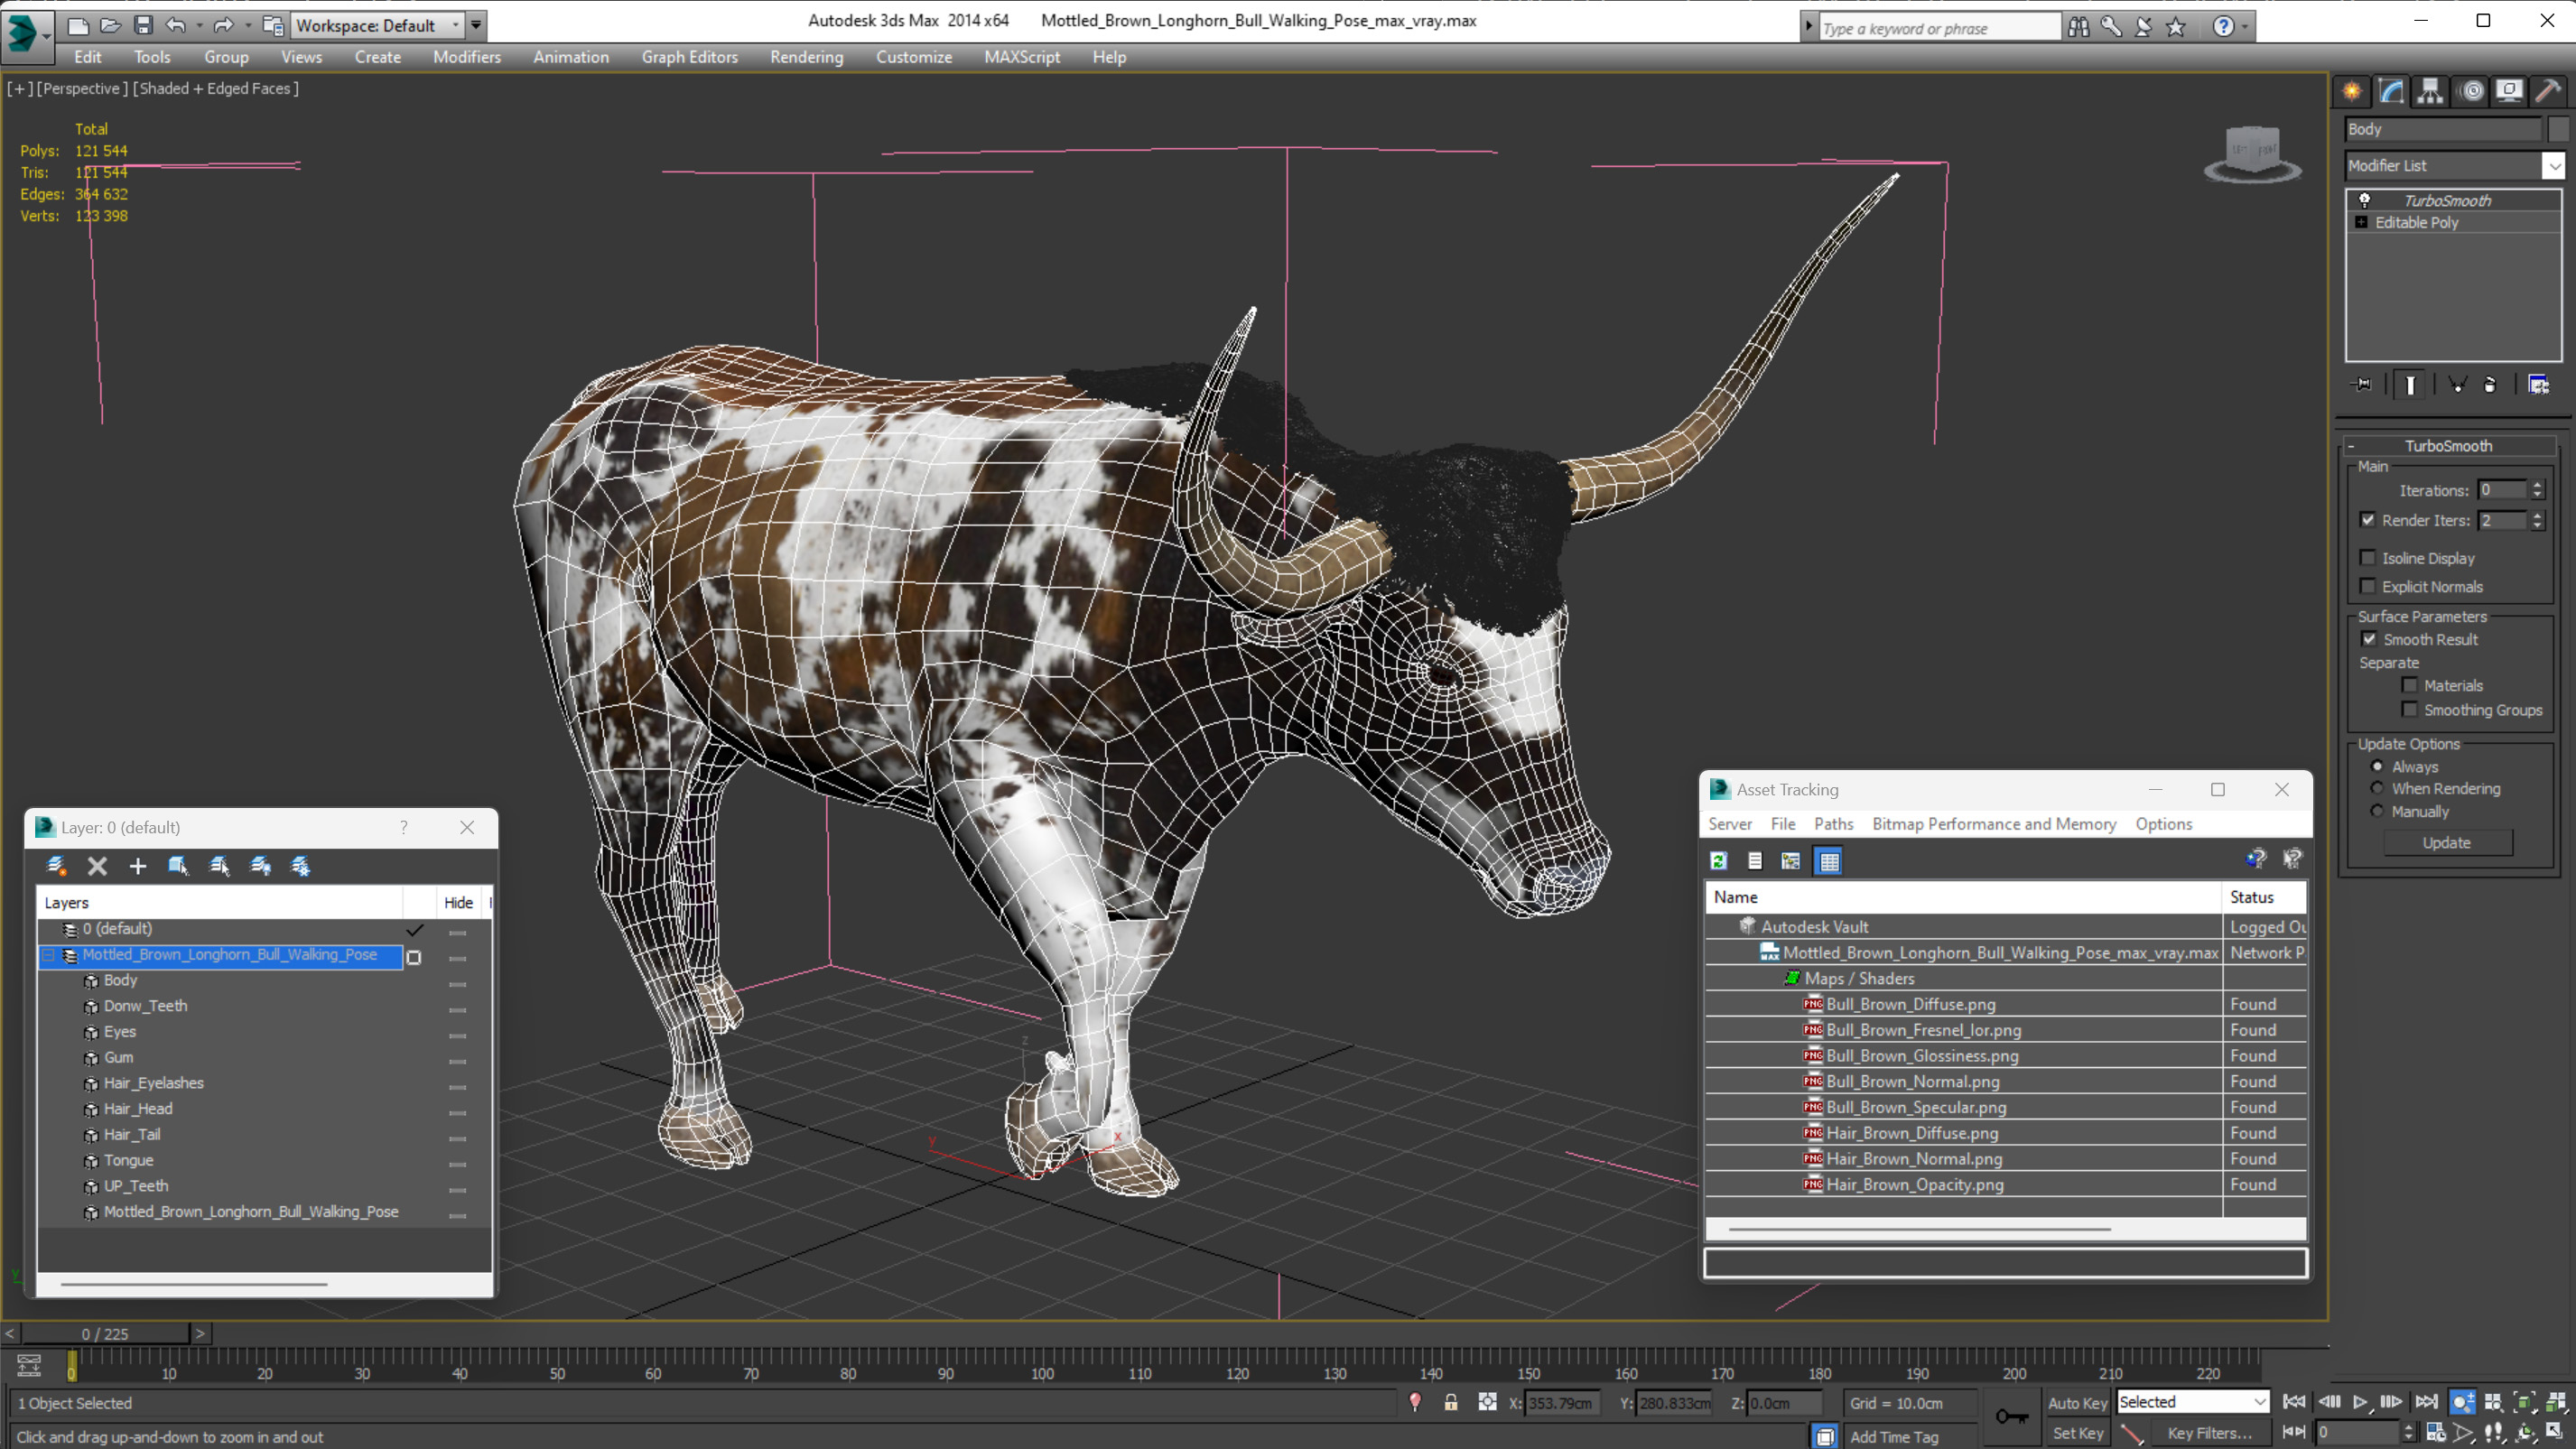
Task: Click Create New Layer icon in Layer dialog
Action: 56,866
